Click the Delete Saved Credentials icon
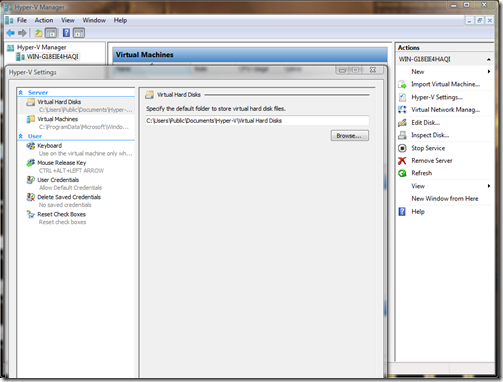Viewport: 503px width, 382px height. pyautogui.click(x=31, y=197)
